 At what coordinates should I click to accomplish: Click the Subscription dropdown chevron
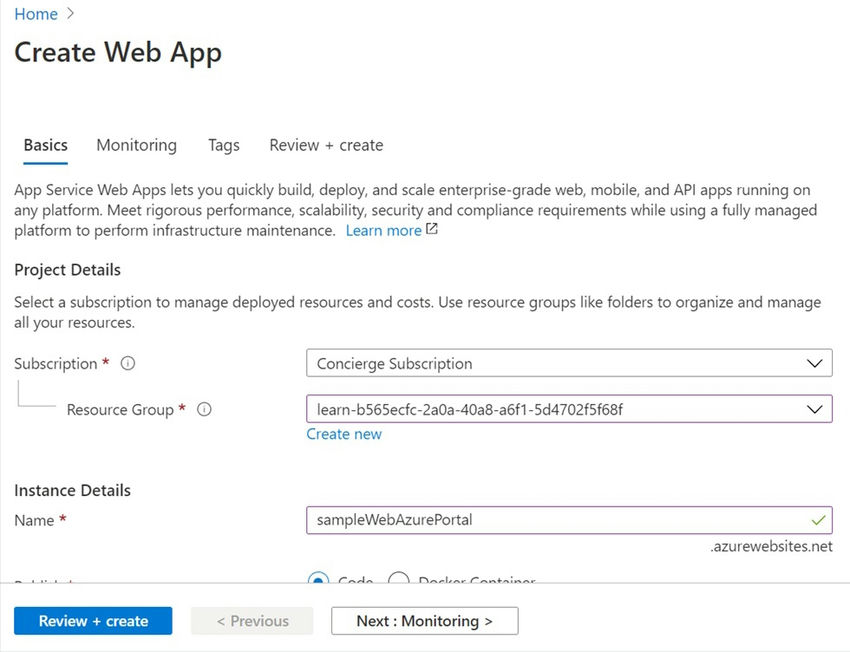point(817,363)
